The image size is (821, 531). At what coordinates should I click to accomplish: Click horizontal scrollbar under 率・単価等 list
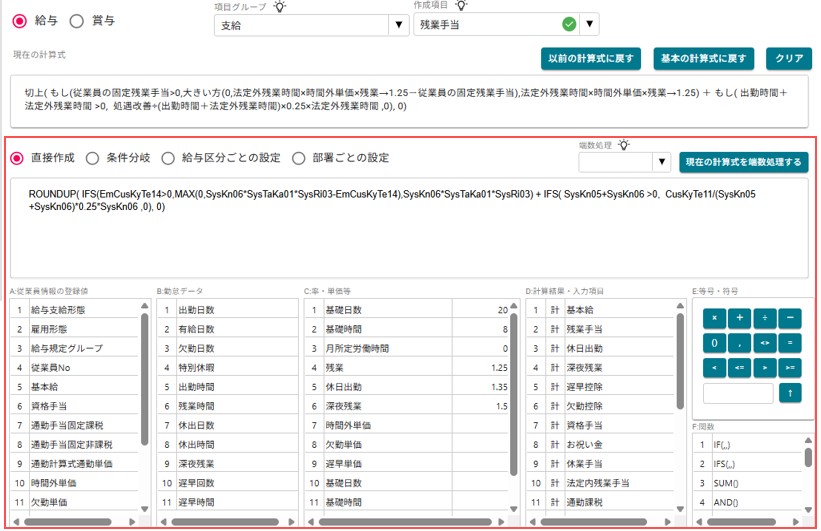pos(405,522)
